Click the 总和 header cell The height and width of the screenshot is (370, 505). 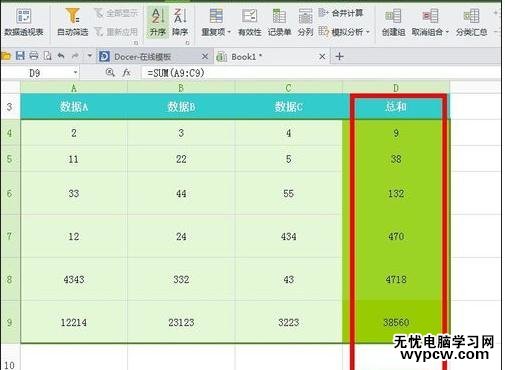tap(396, 107)
